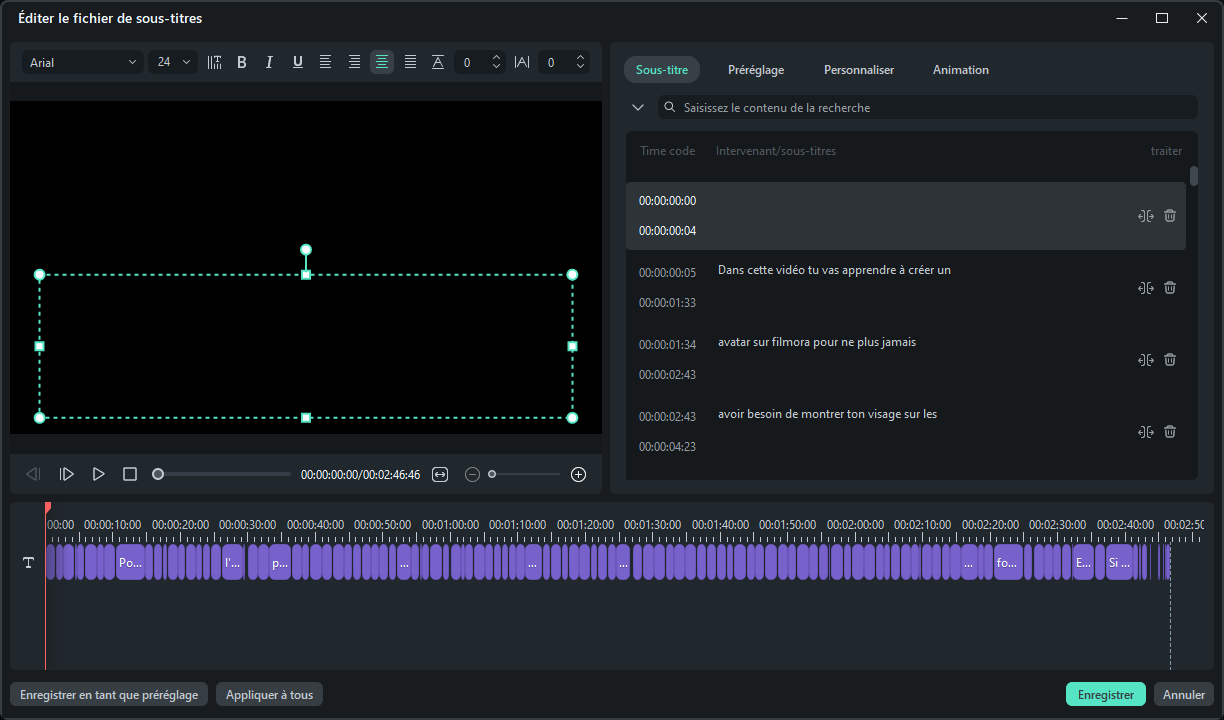This screenshot has width=1224, height=720.
Task: Click the 00:01:00:00 mark on timeline ruler
Action: pyautogui.click(x=450, y=525)
